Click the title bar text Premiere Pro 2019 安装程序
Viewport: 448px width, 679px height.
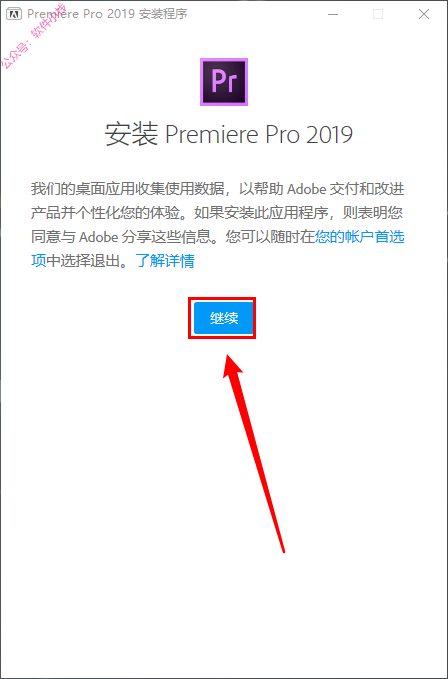tap(107, 14)
